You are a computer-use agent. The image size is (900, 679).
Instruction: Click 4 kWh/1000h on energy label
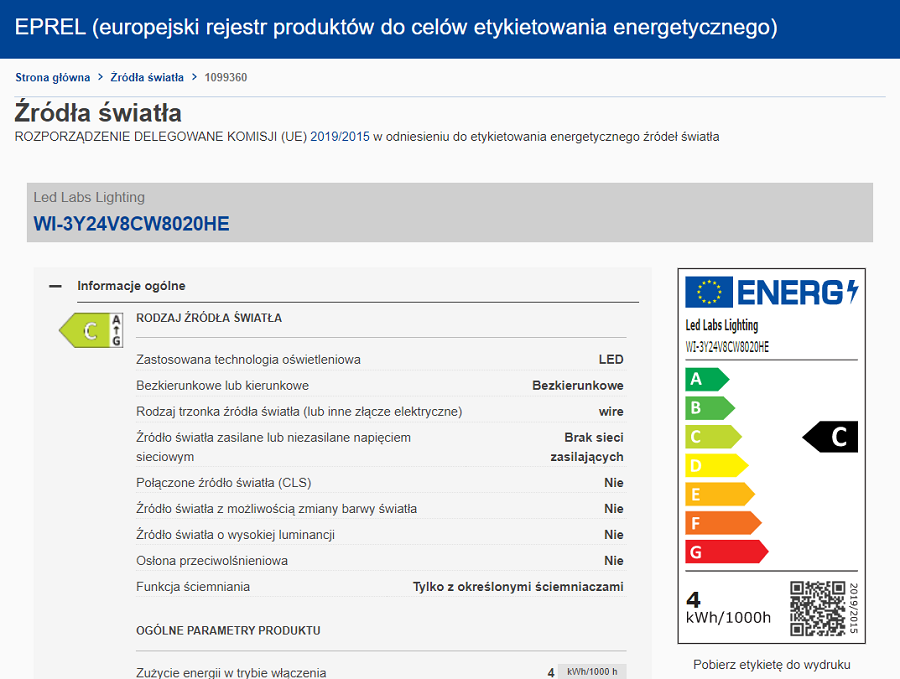pyautogui.click(x=728, y=608)
